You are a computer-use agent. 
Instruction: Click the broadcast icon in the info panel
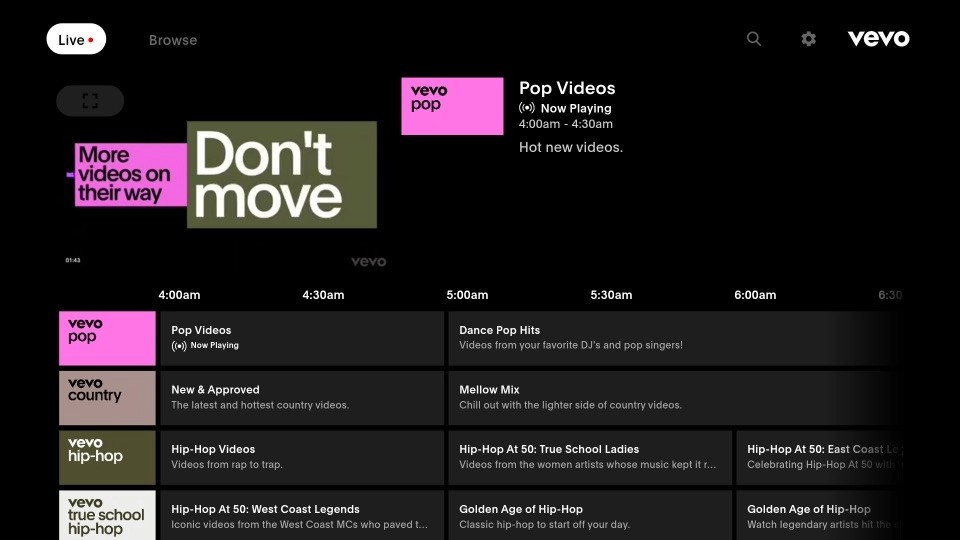click(527, 108)
